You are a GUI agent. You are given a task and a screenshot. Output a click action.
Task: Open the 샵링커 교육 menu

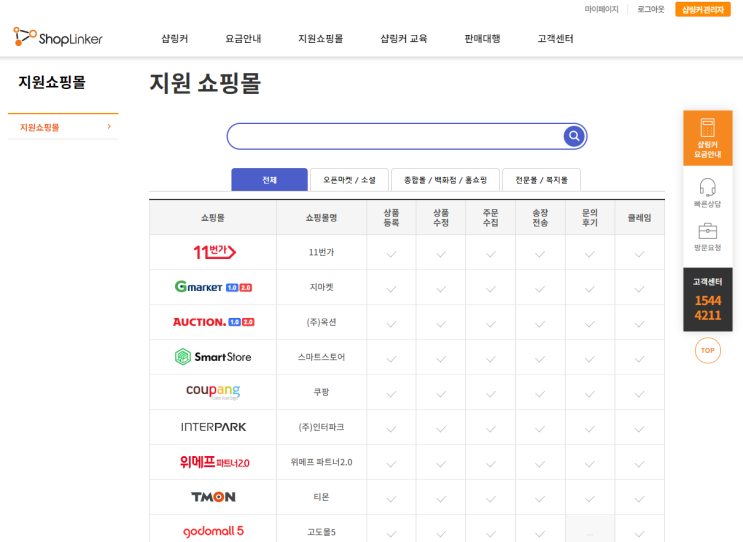tap(404, 38)
